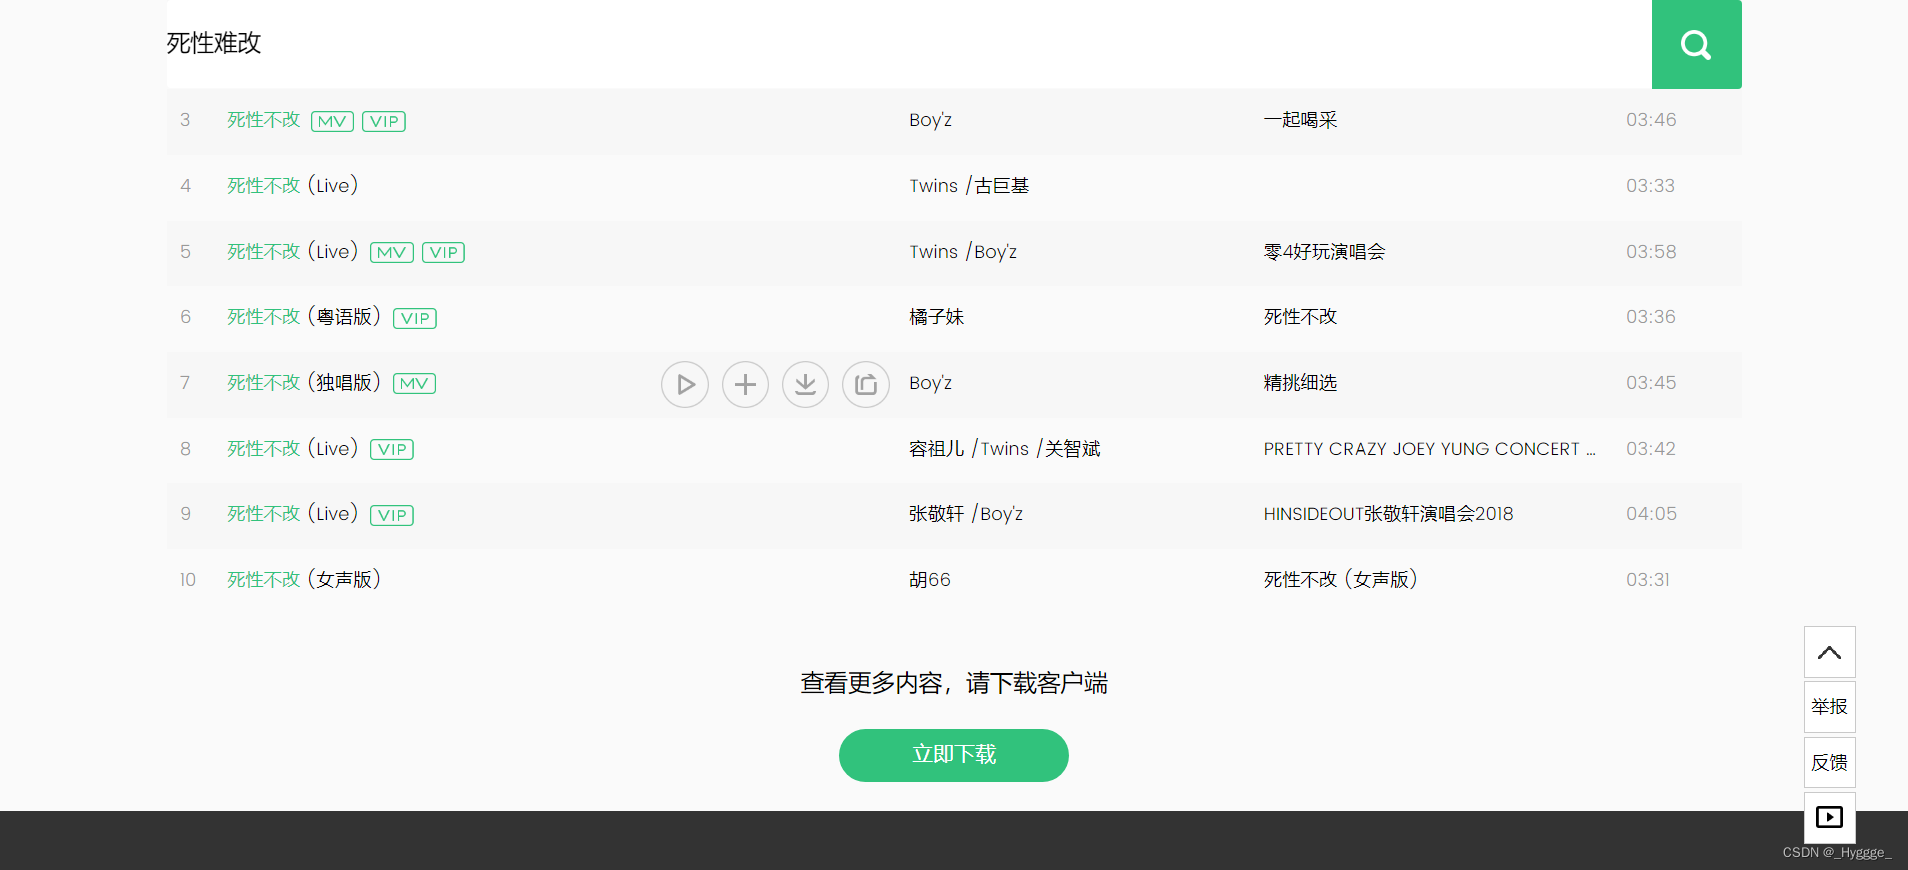Viewport: 1908px width, 870px height.
Task: Add song 7 to playlist with plus icon
Action: (x=745, y=384)
